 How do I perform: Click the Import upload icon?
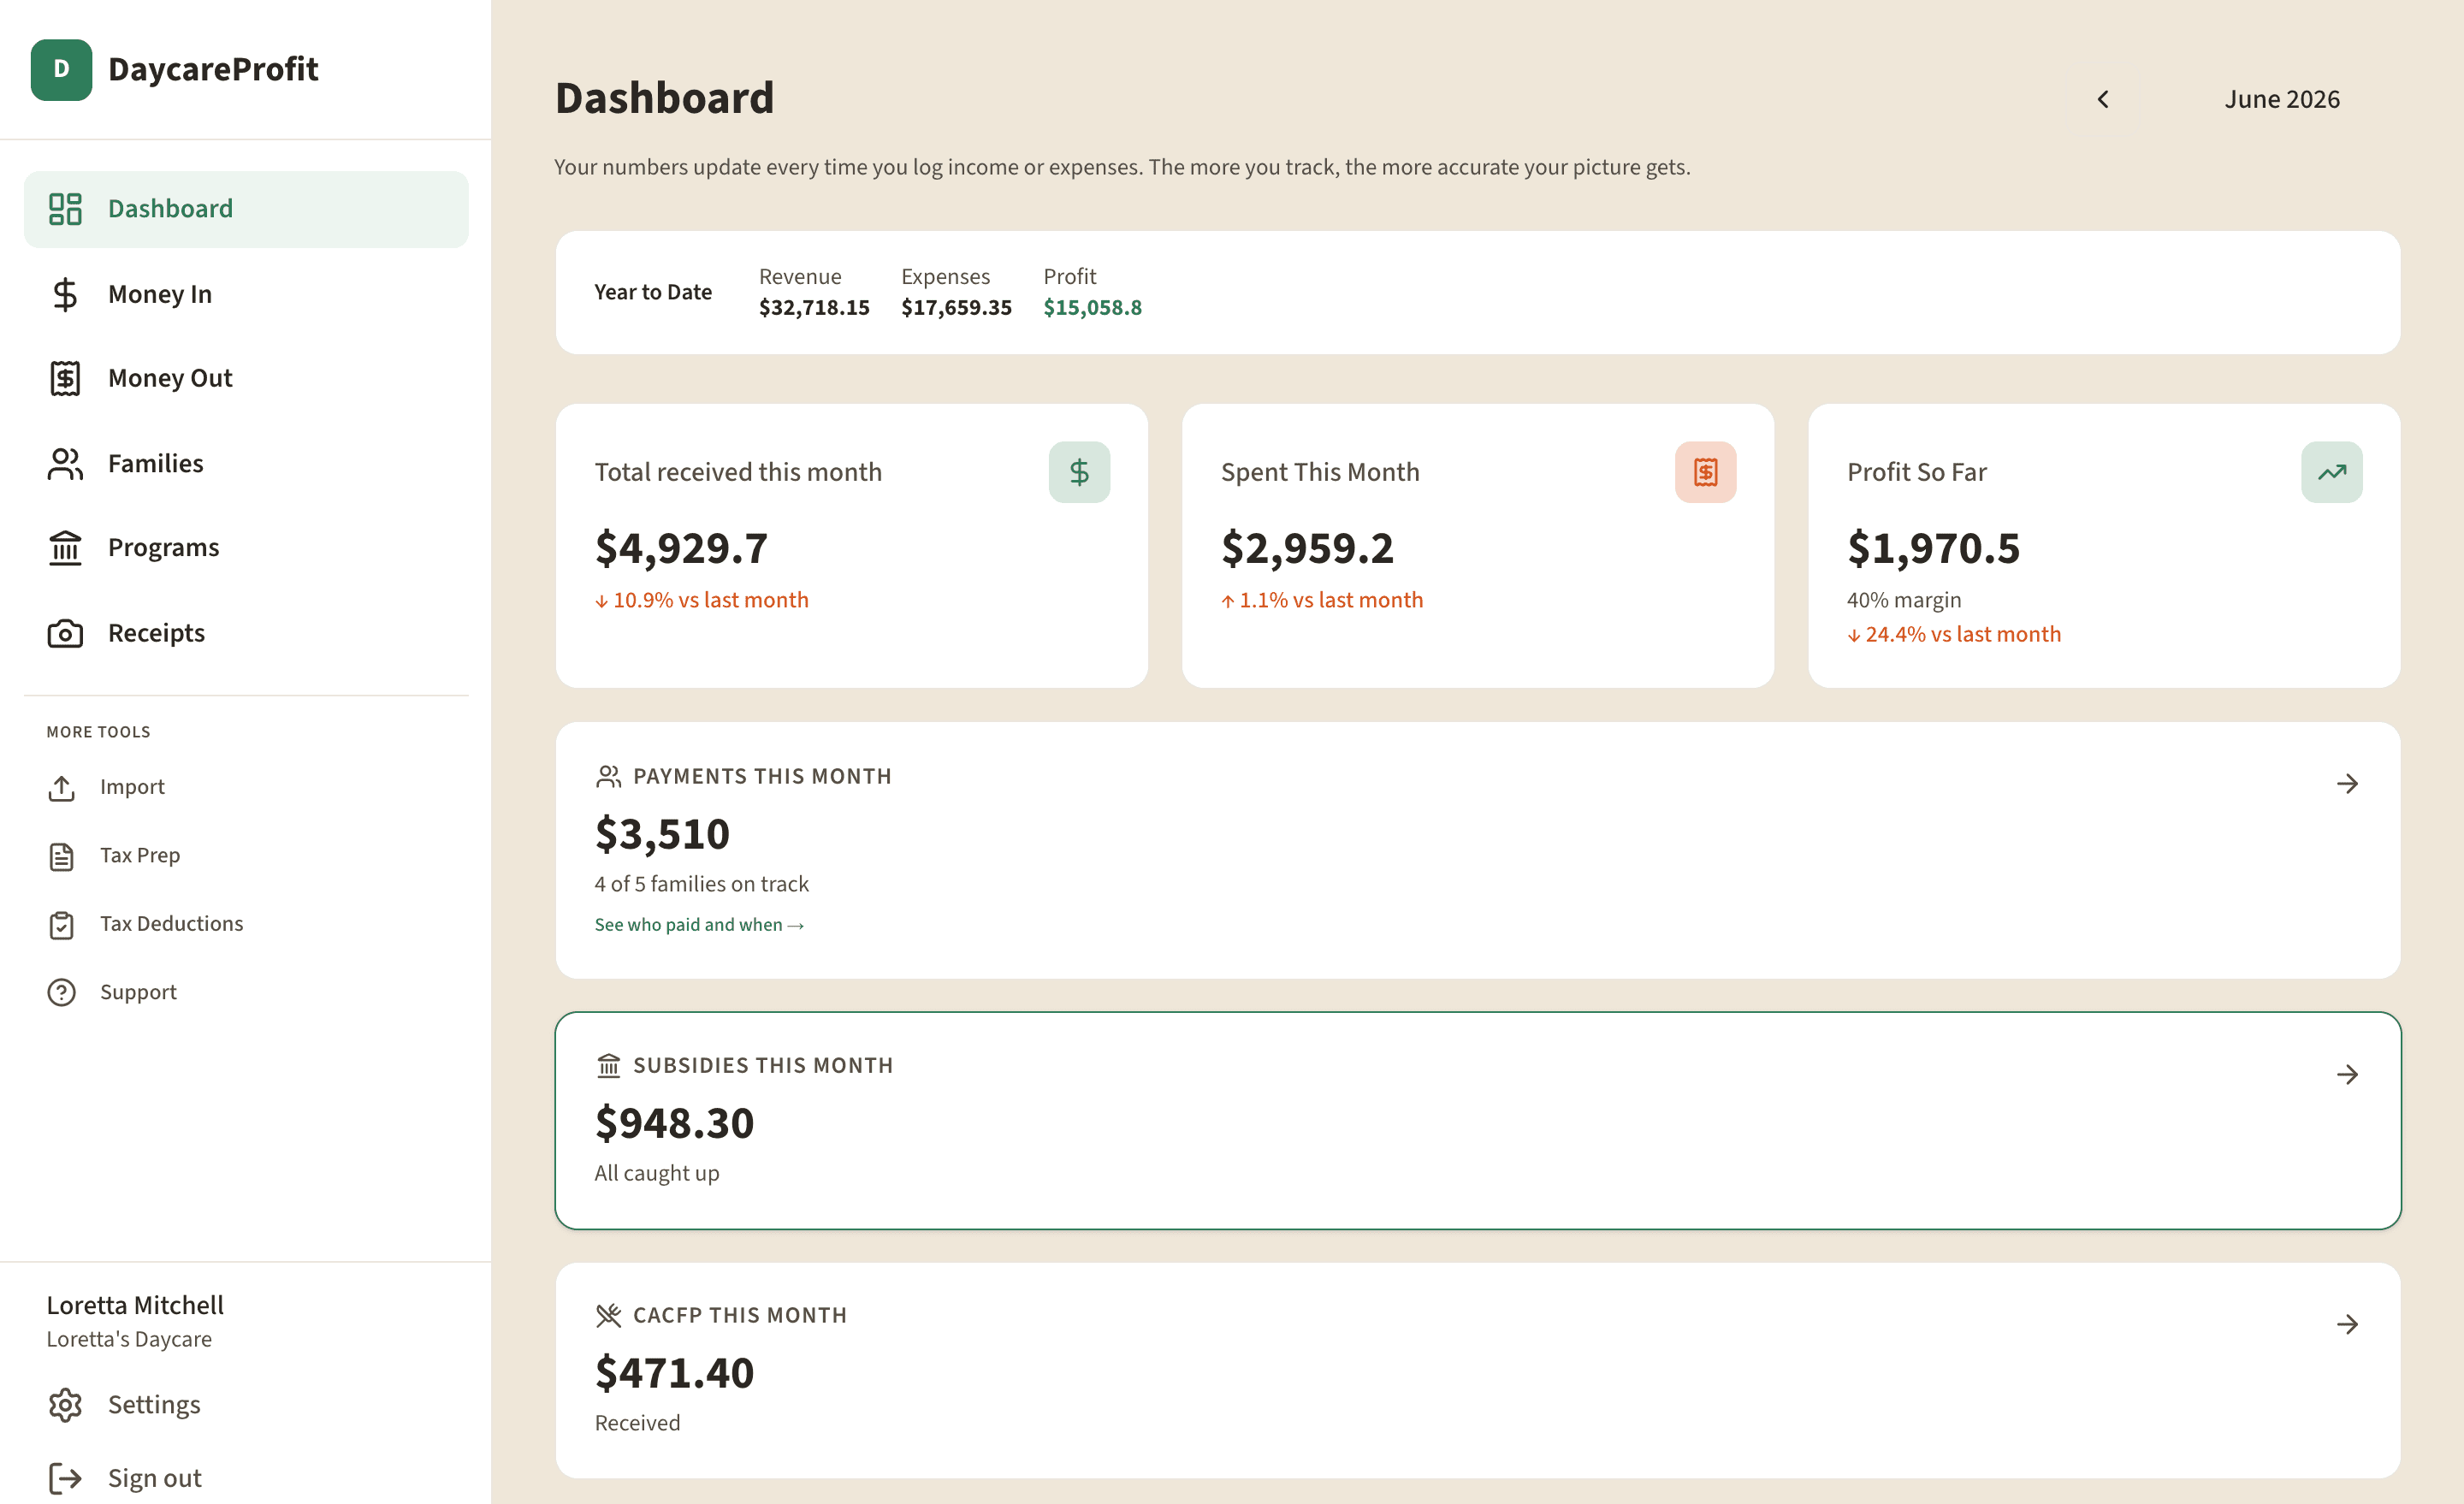pos(61,788)
